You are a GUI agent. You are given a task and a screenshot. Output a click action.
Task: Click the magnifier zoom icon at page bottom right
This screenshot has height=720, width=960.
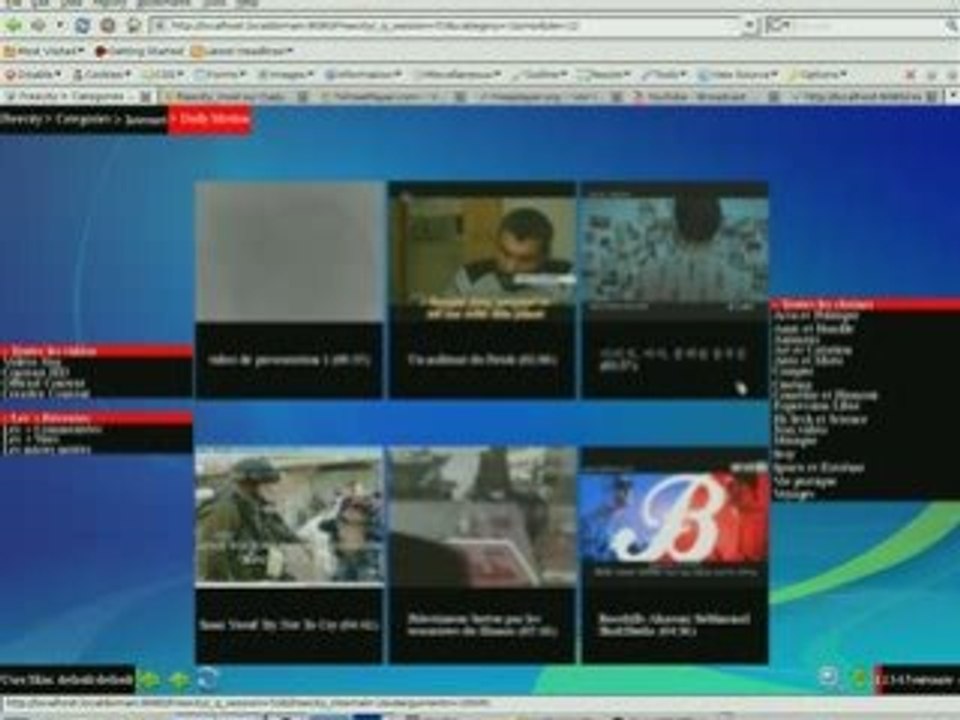[x=828, y=677]
